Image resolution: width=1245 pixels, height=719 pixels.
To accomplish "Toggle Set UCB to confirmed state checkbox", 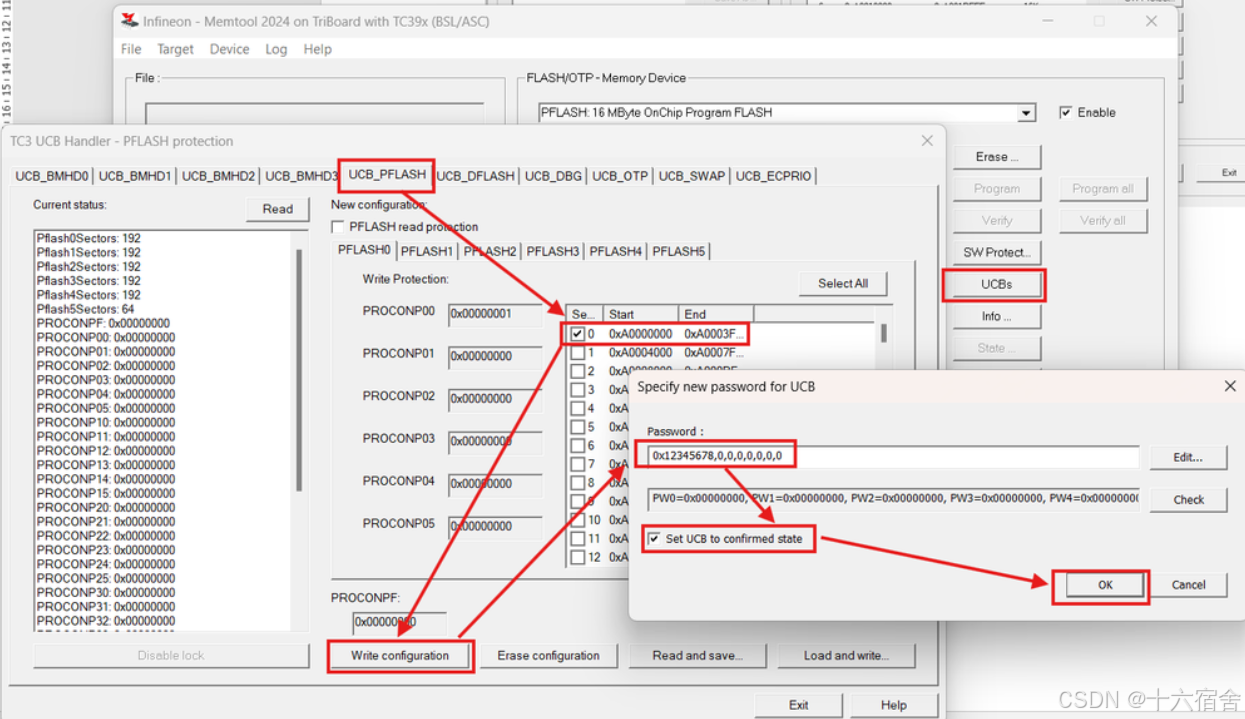I will [x=654, y=539].
